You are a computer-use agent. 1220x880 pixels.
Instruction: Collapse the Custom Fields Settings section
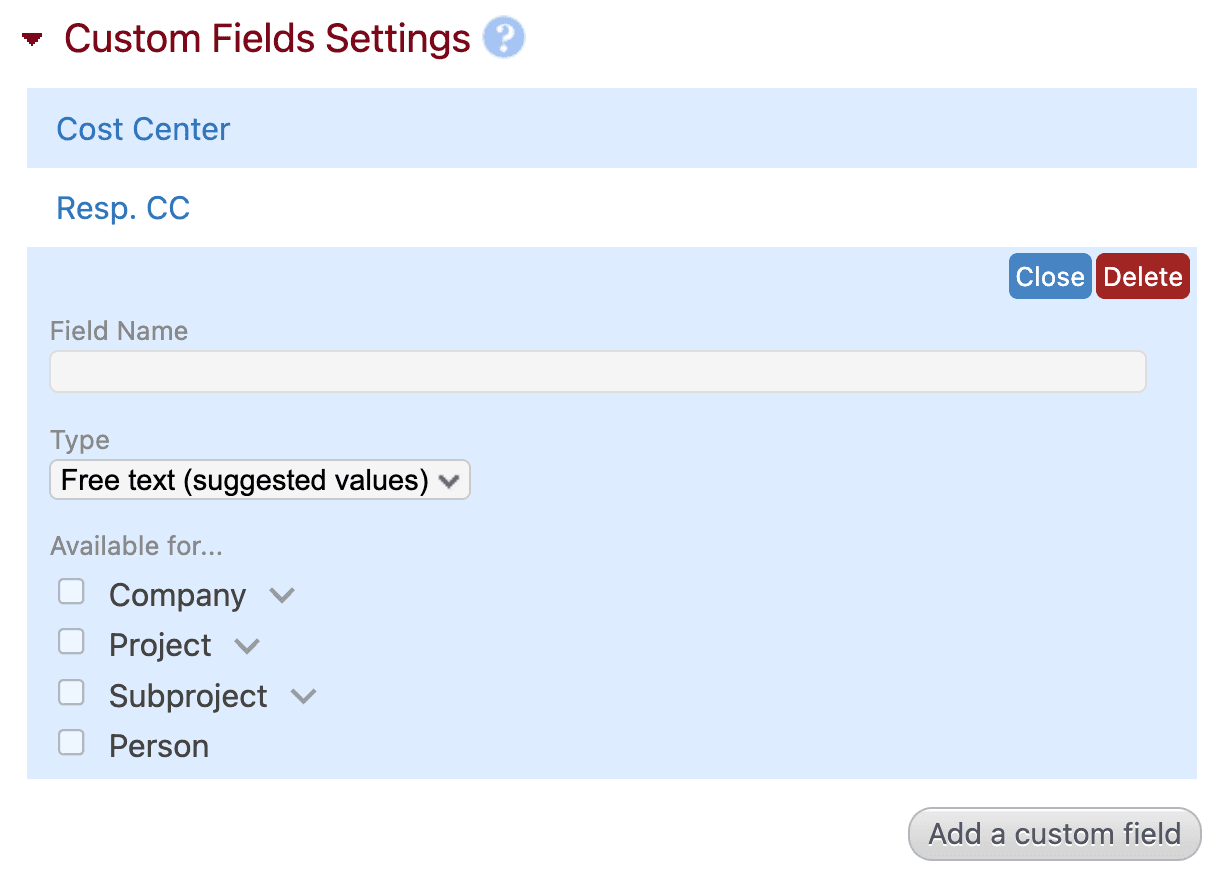tap(30, 38)
